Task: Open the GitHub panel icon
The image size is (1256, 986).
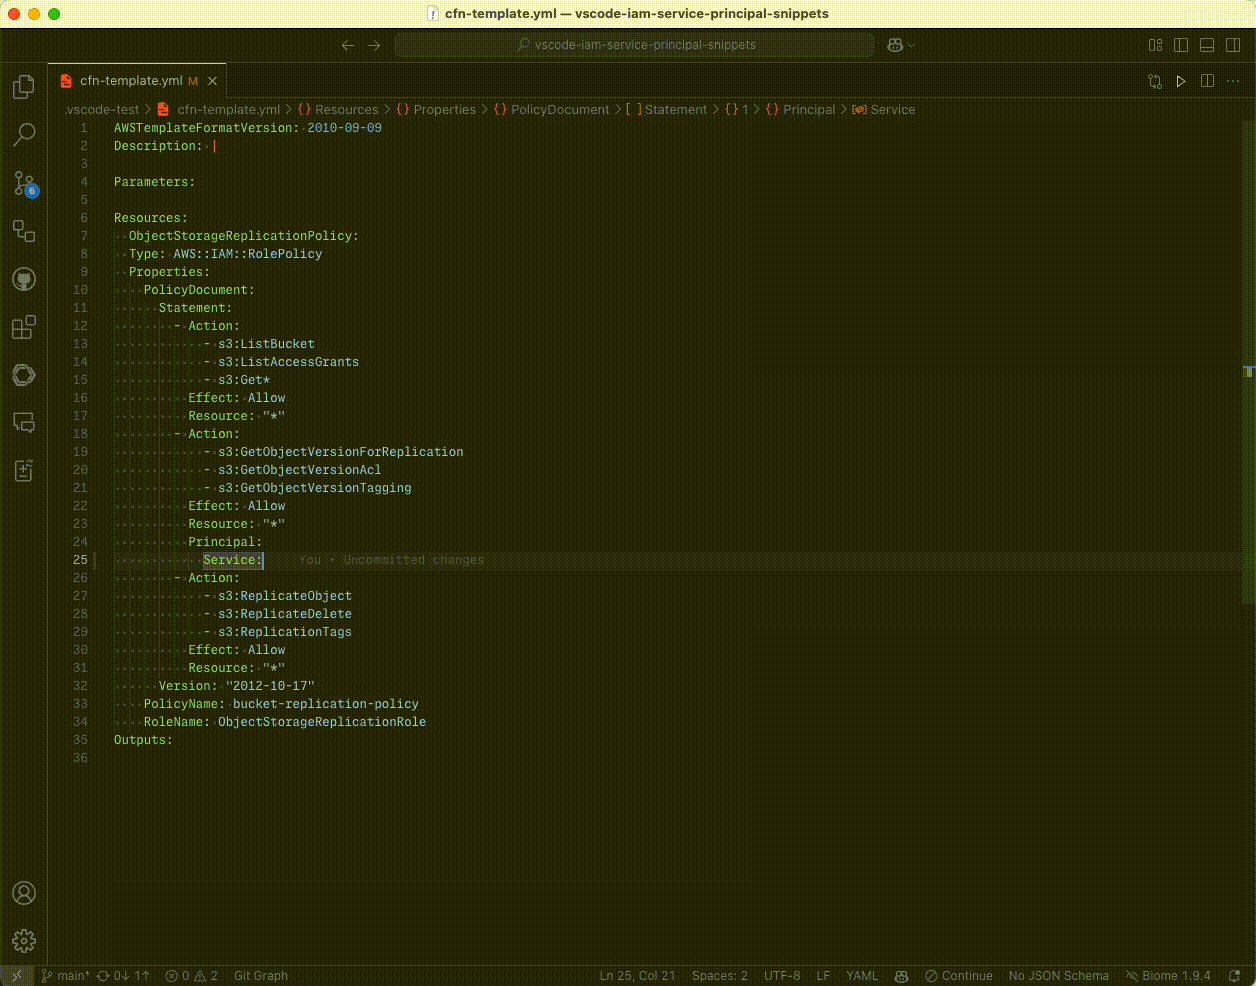Action: click(24, 279)
